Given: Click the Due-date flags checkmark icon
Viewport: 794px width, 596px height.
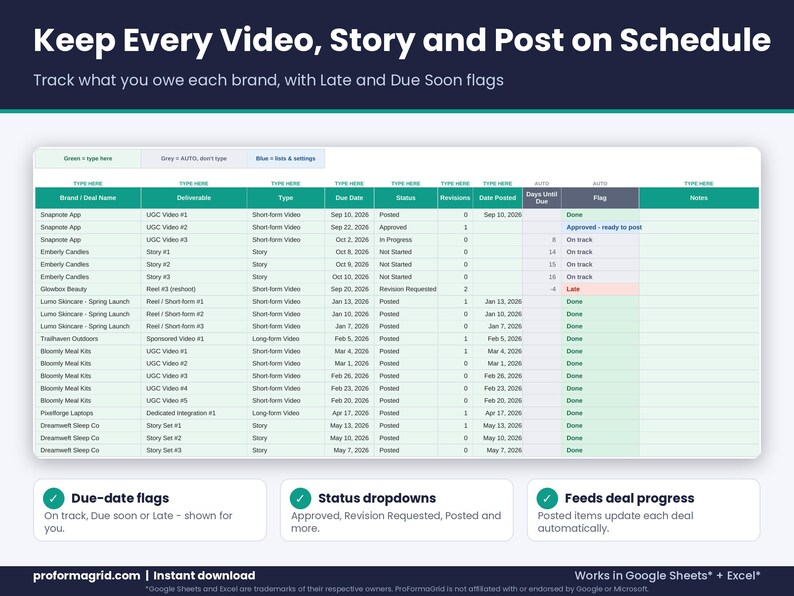Looking at the screenshot, I should [54, 498].
